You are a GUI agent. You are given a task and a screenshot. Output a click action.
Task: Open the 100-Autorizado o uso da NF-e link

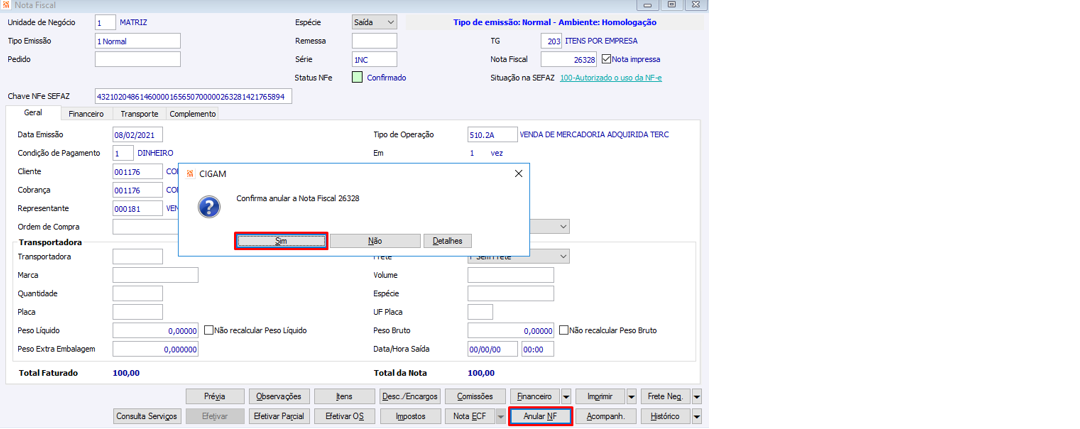[611, 78]
